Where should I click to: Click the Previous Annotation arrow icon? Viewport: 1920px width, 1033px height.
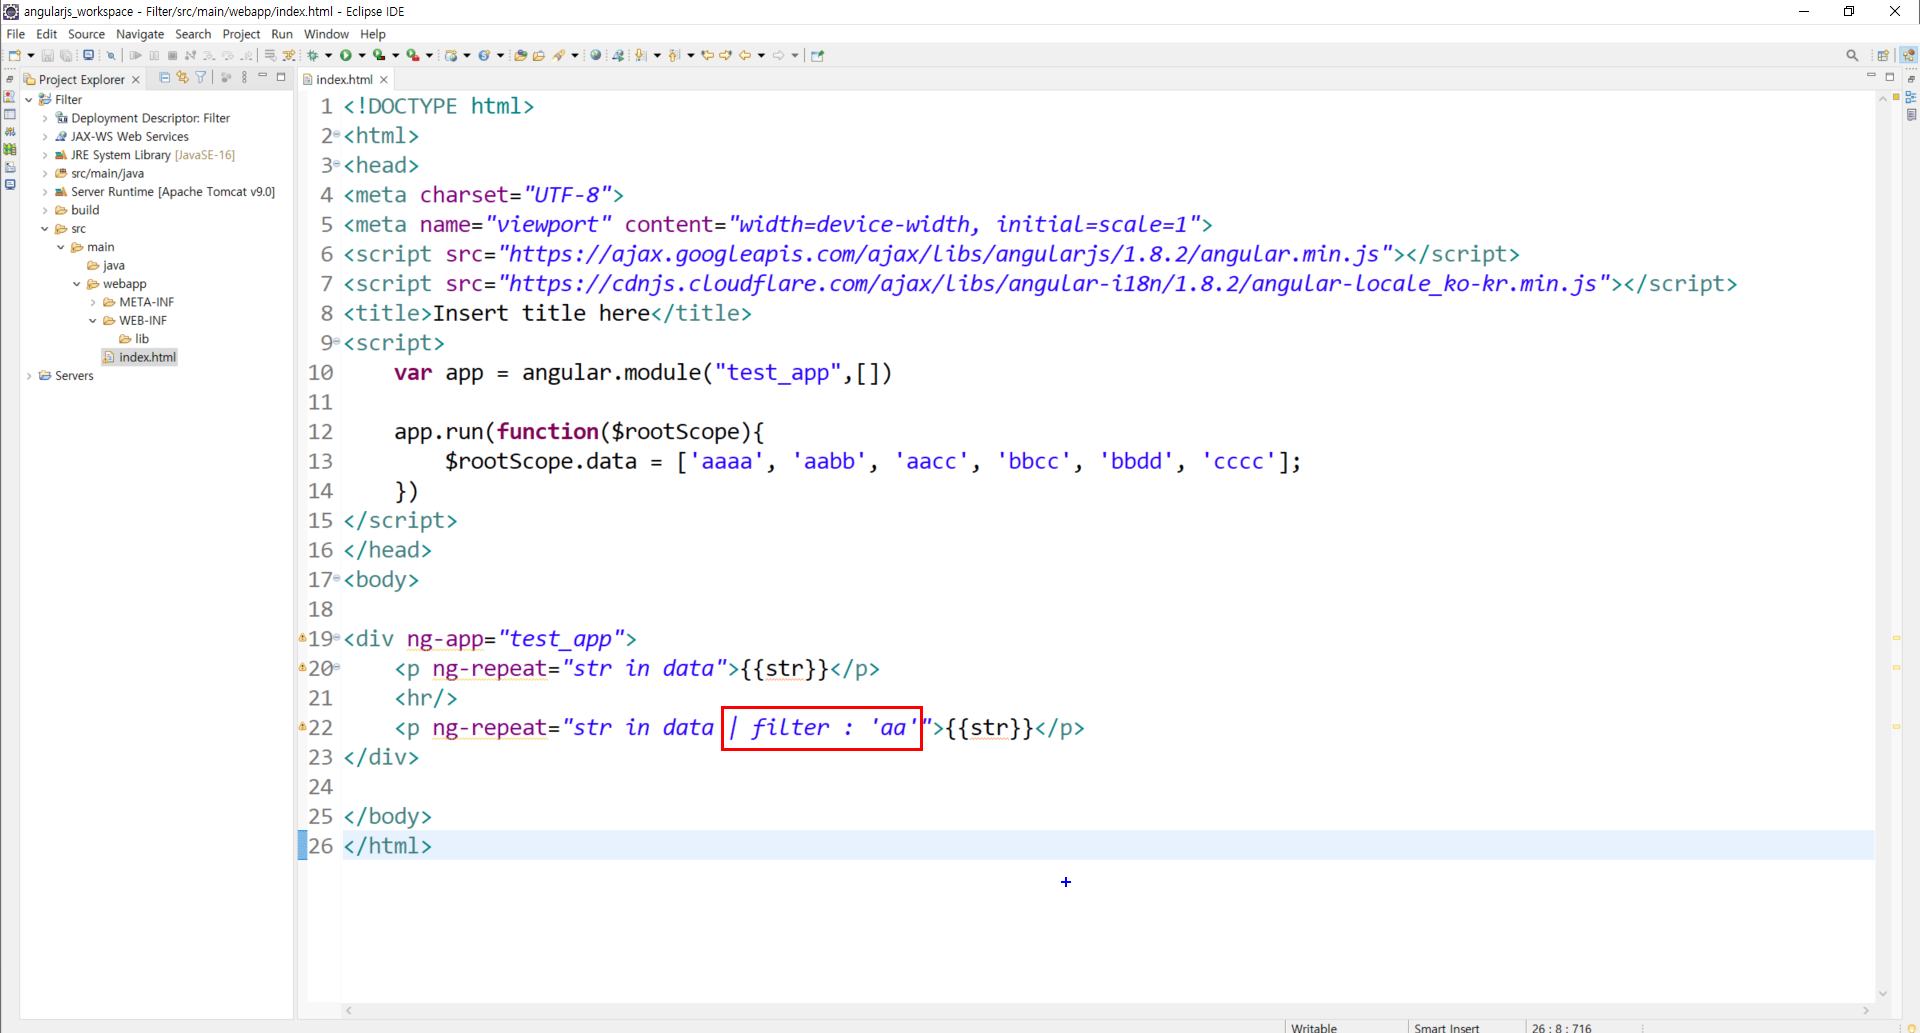tap(674, 56)
